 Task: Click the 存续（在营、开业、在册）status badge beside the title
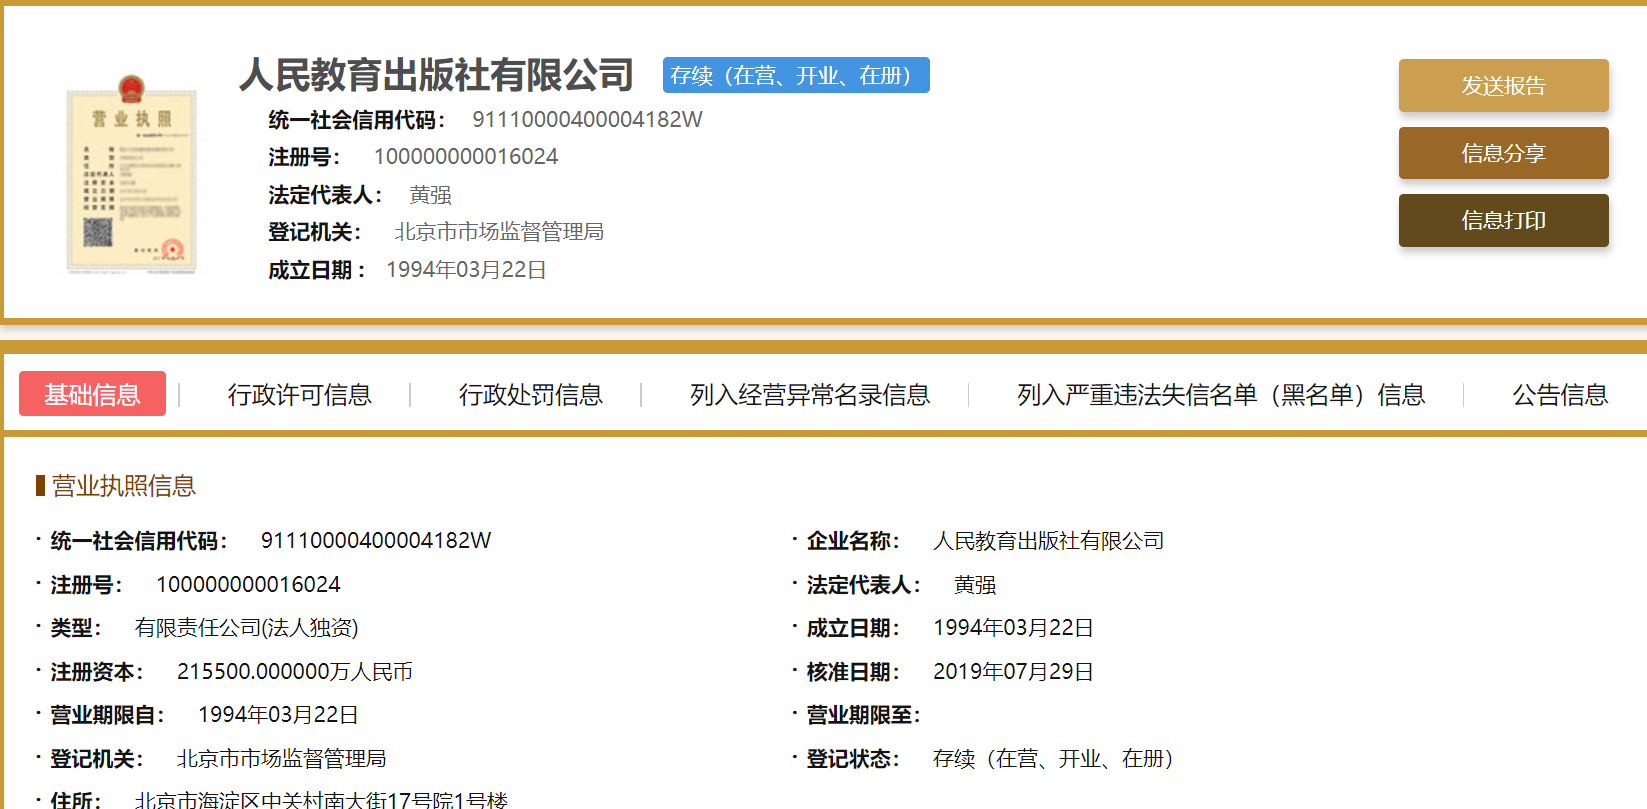click(x=796, y=75)
